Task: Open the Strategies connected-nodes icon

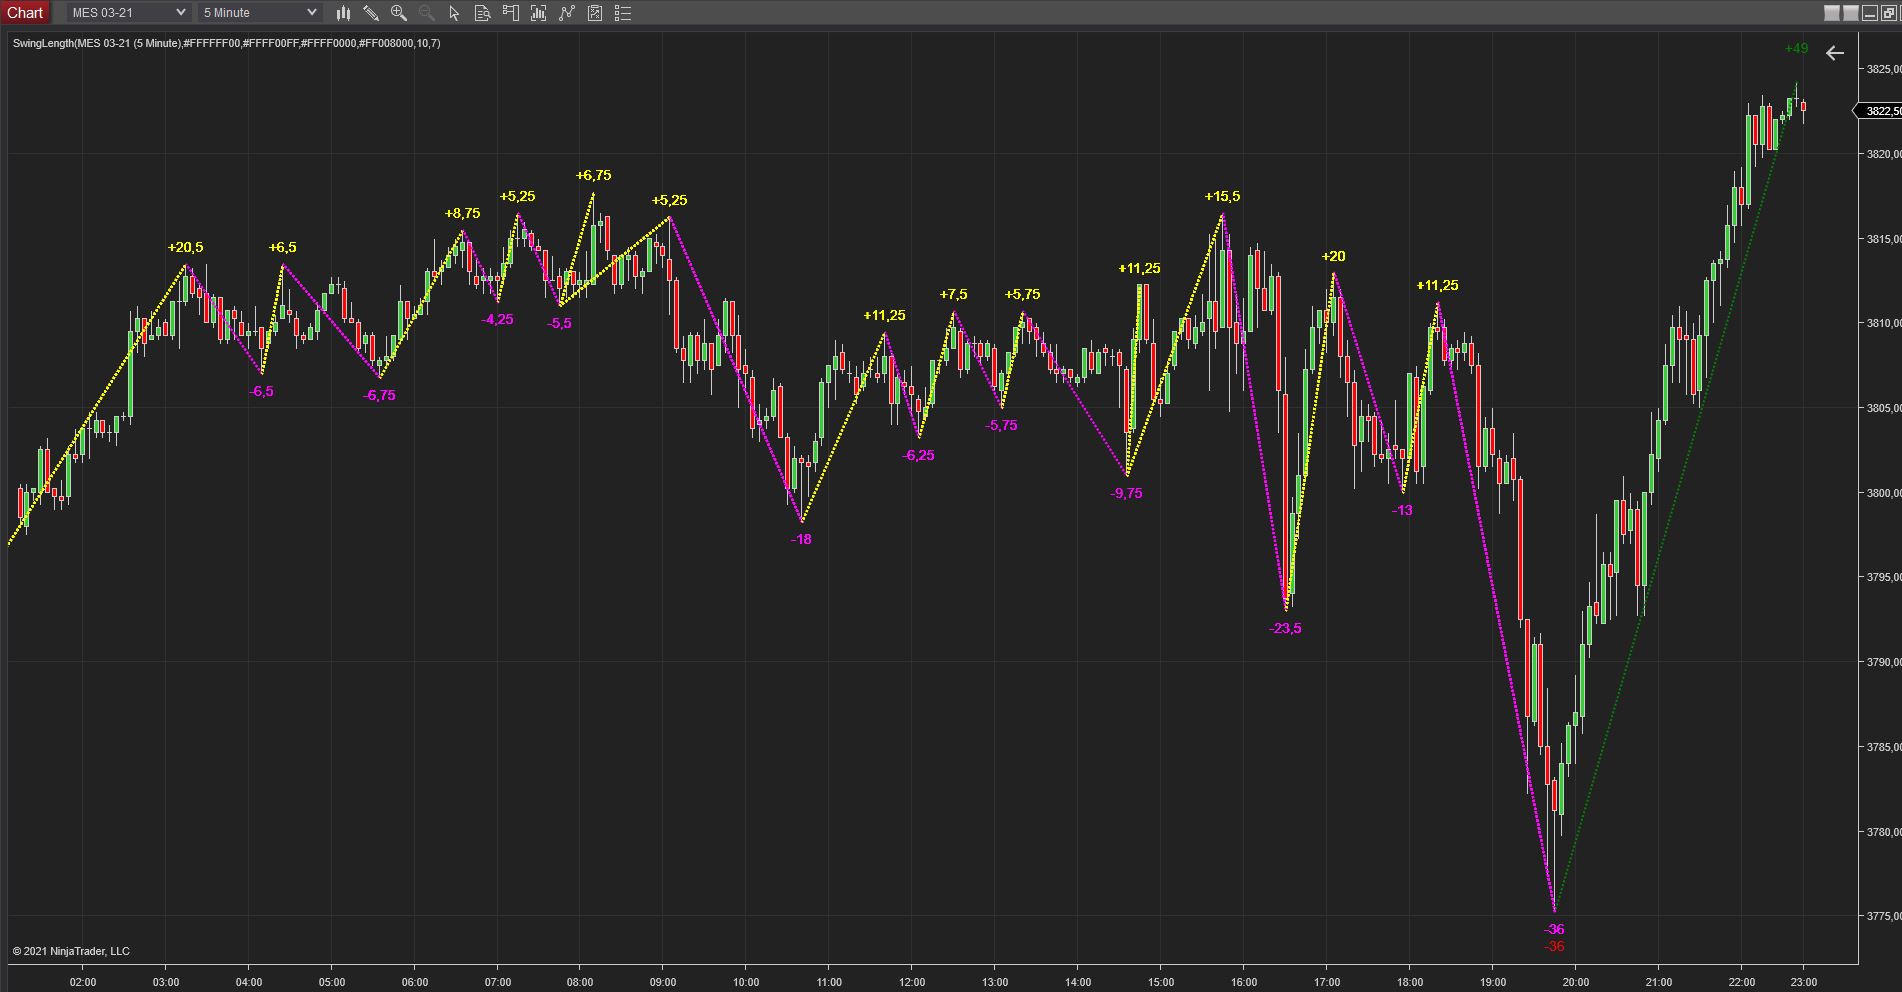Action: point(567,13)
